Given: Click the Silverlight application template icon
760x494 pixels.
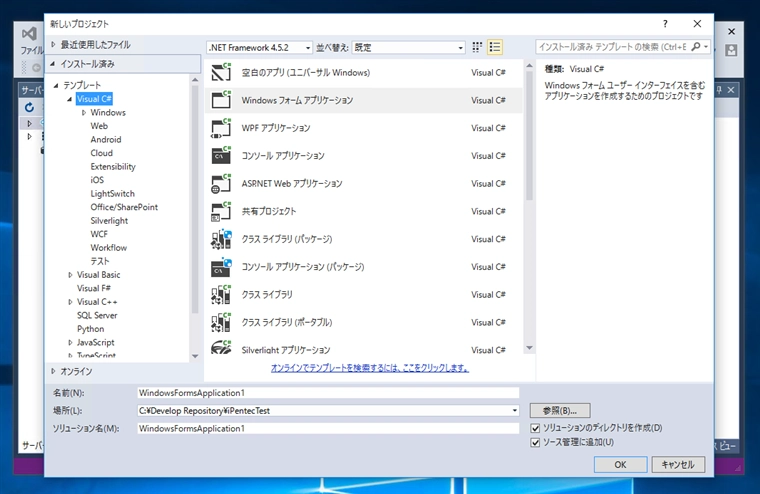Looking at the screenshot, I should 221,348.
